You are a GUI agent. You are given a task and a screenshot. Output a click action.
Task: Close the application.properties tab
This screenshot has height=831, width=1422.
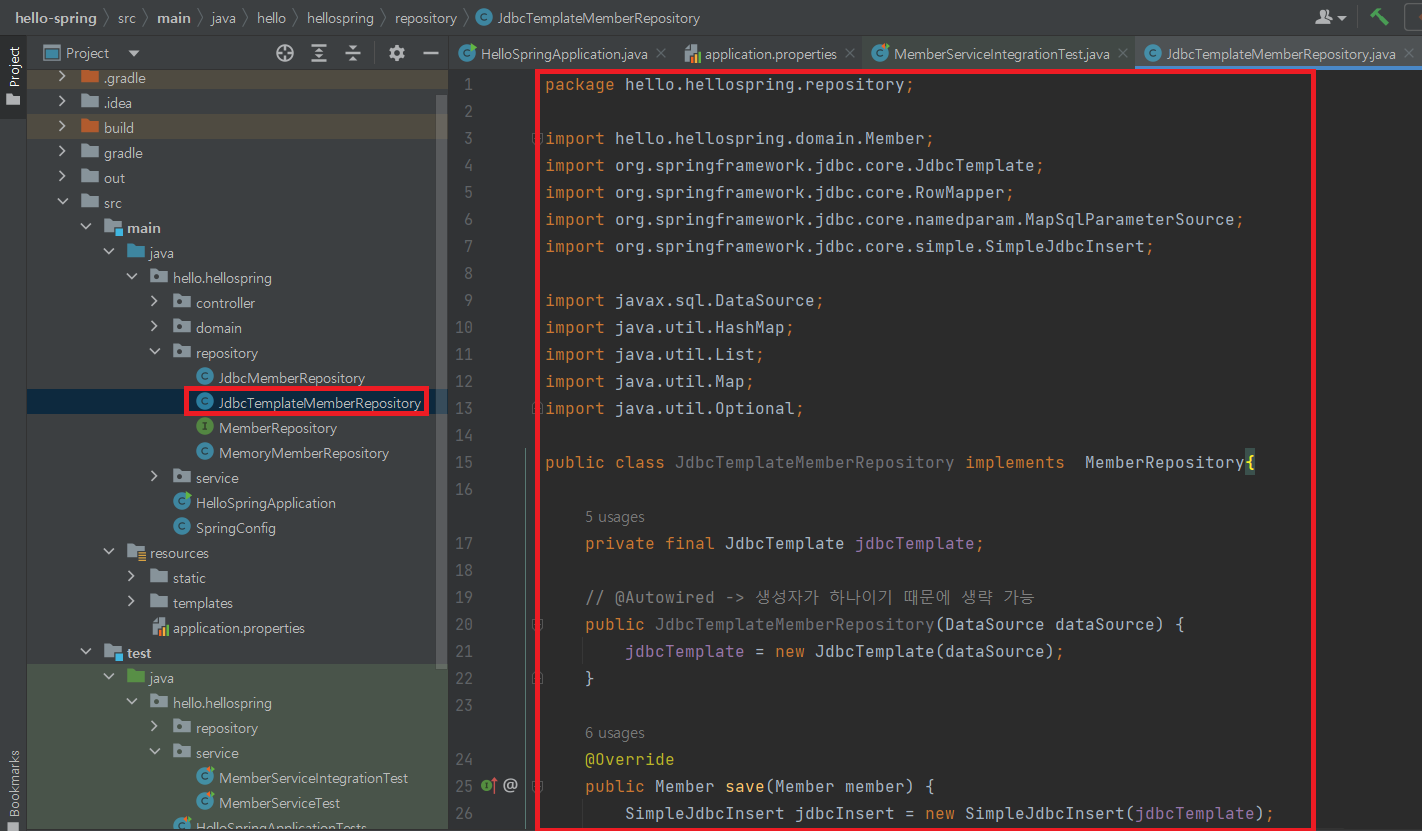click(850, 54)
